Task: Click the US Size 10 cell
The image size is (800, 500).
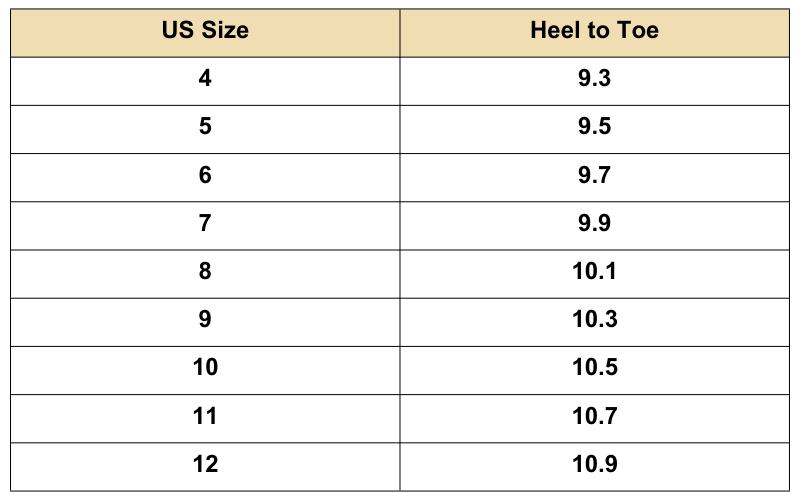Action: pyautogui.click(x=205, y=367)
